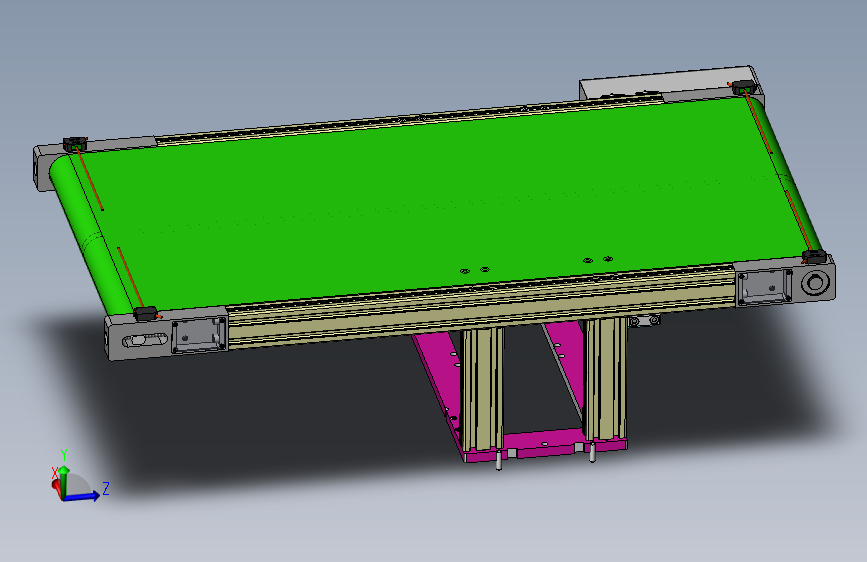This screenshot has width=867, height=562.
Task: Select the magenta base plate under the legs
Action: 545,445
